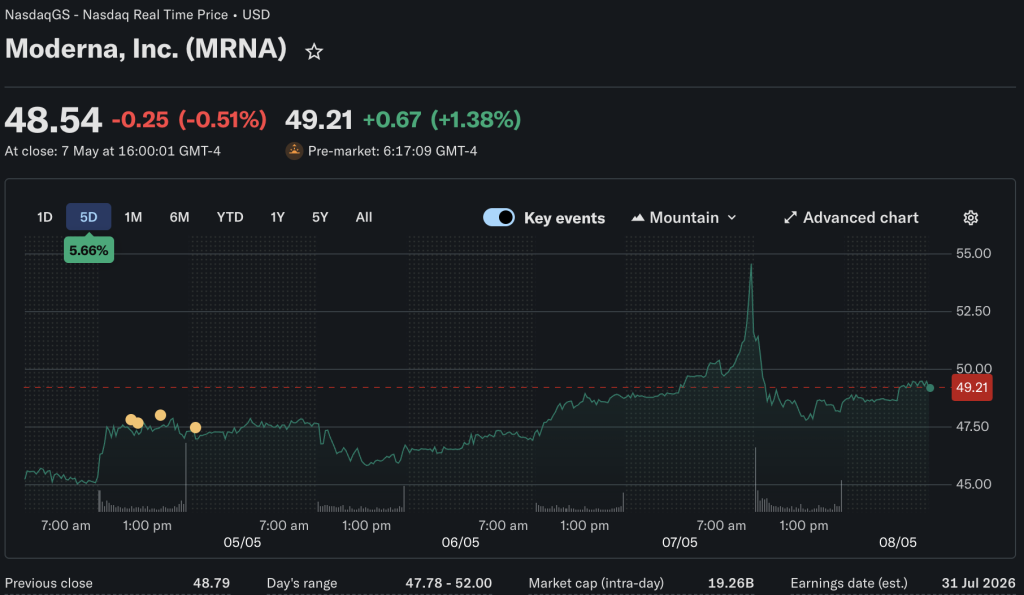Click the Market cap (intra-day) label
The image size is (1024, 595).
pos(596,583)
